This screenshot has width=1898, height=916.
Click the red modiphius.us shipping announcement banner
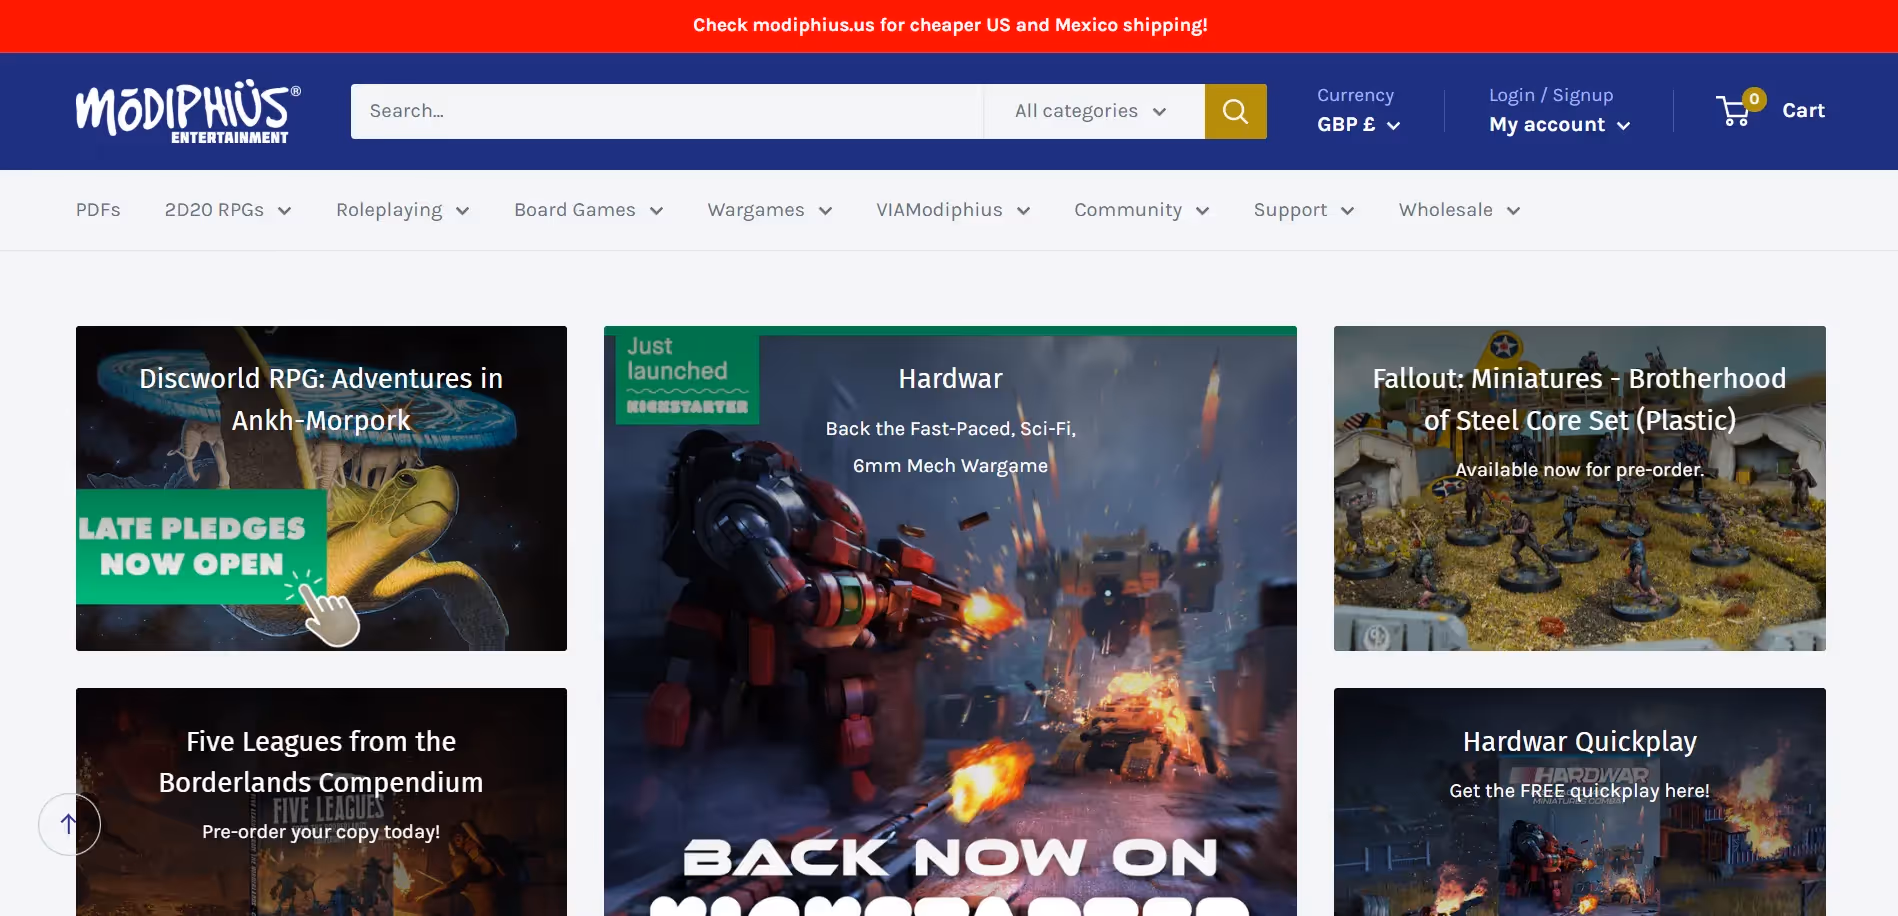click(x=949, y=26)
